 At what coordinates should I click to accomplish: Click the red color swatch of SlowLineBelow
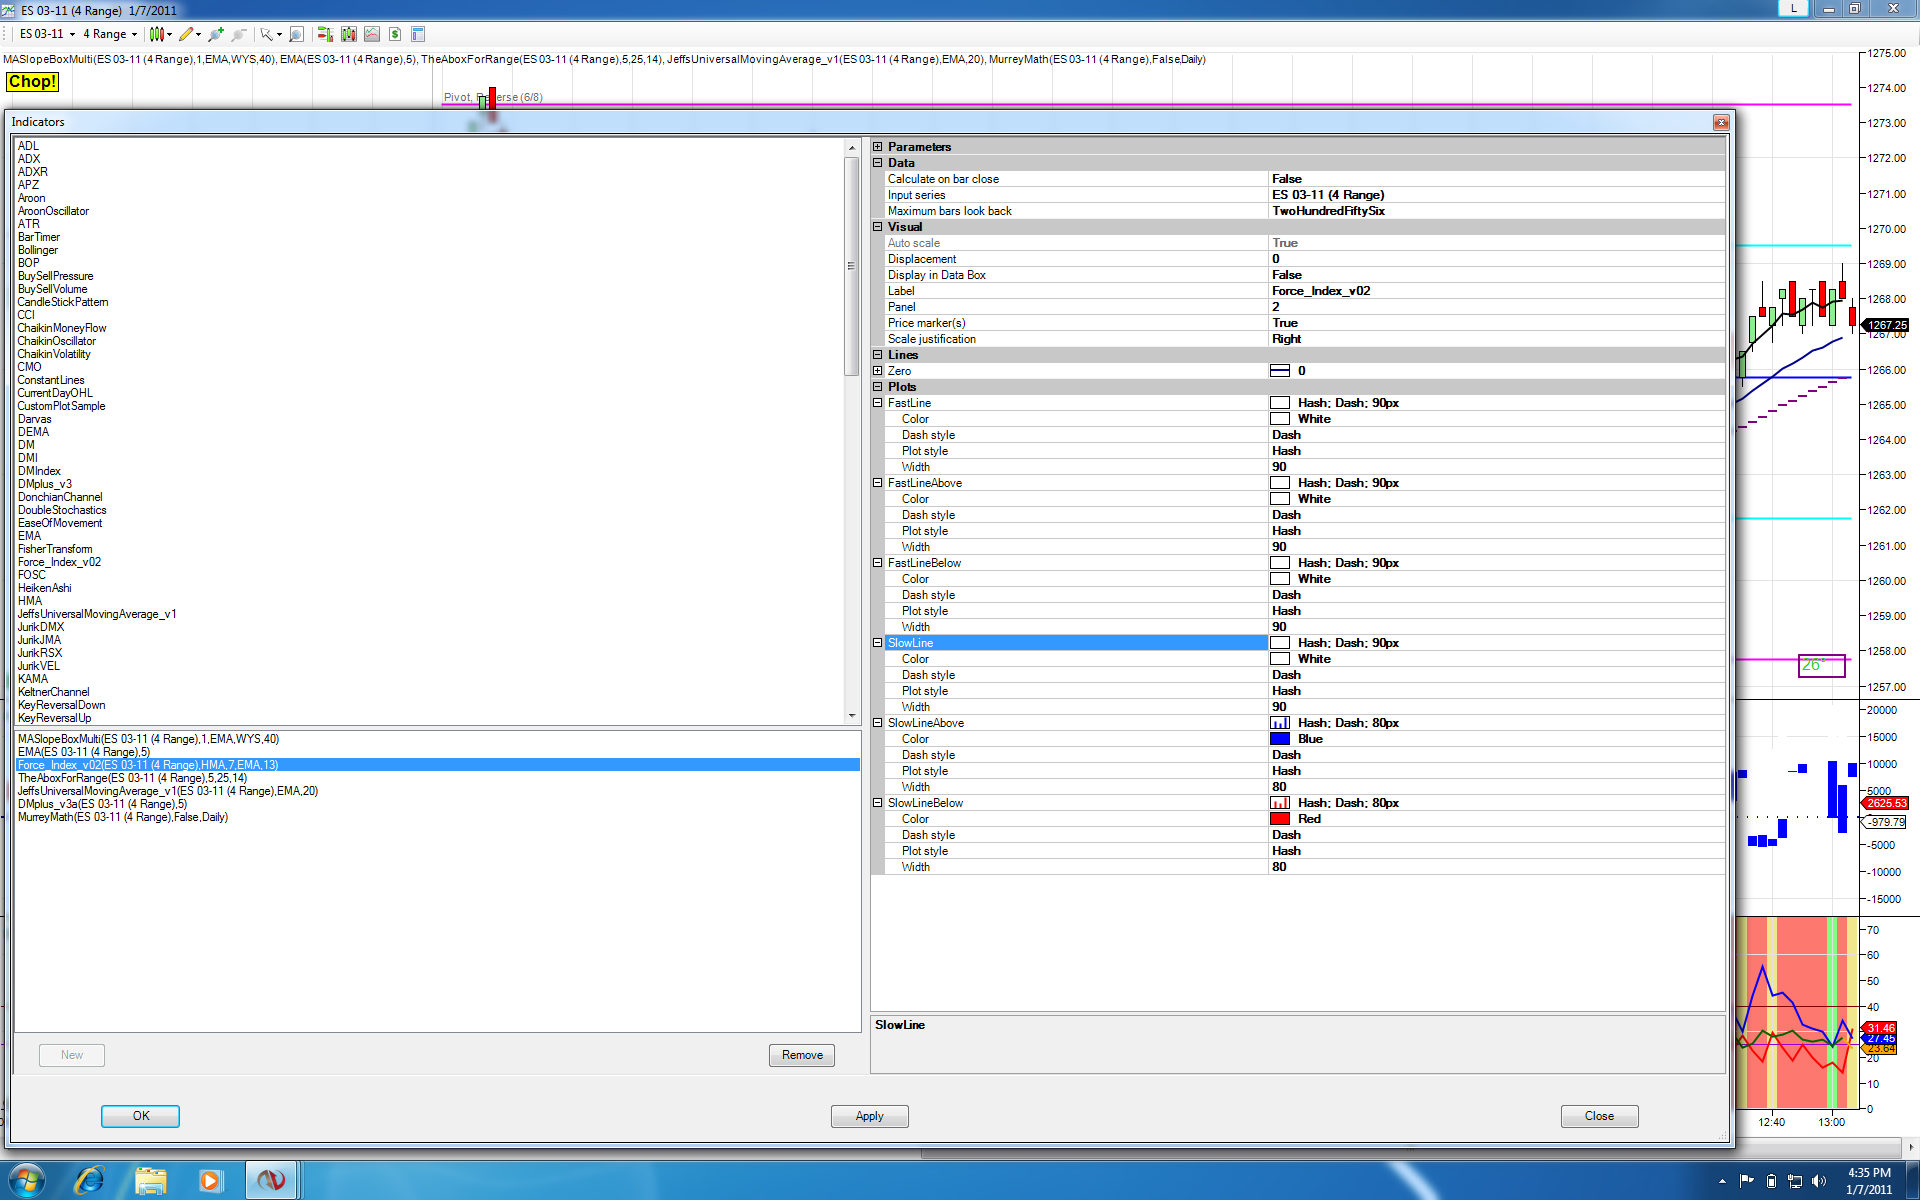1280,819
